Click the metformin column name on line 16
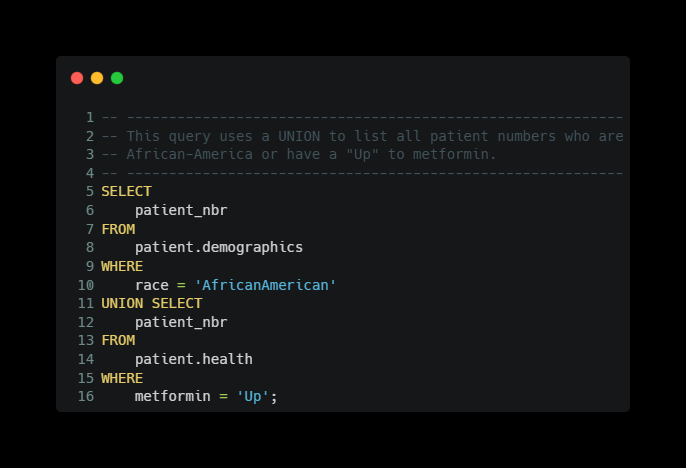 click(x=172, y=397)
